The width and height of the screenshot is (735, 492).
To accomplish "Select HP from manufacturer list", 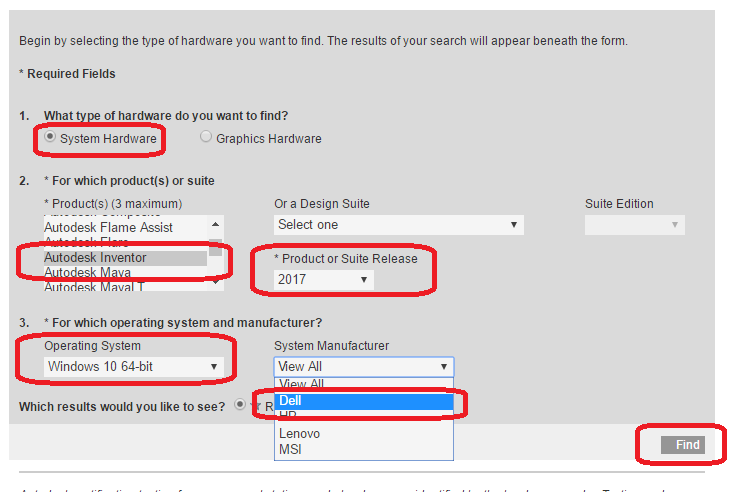I will point(364,415).
